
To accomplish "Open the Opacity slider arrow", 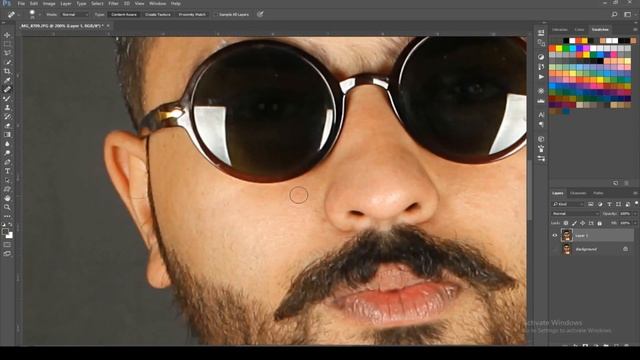I will pyautogui.click(x=635, y=213).
